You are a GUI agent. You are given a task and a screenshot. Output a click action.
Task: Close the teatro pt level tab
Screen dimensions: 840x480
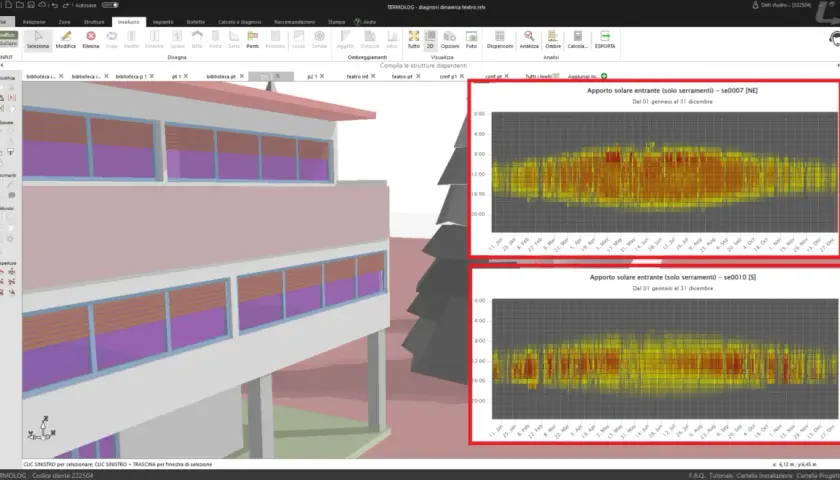(418, 76)
